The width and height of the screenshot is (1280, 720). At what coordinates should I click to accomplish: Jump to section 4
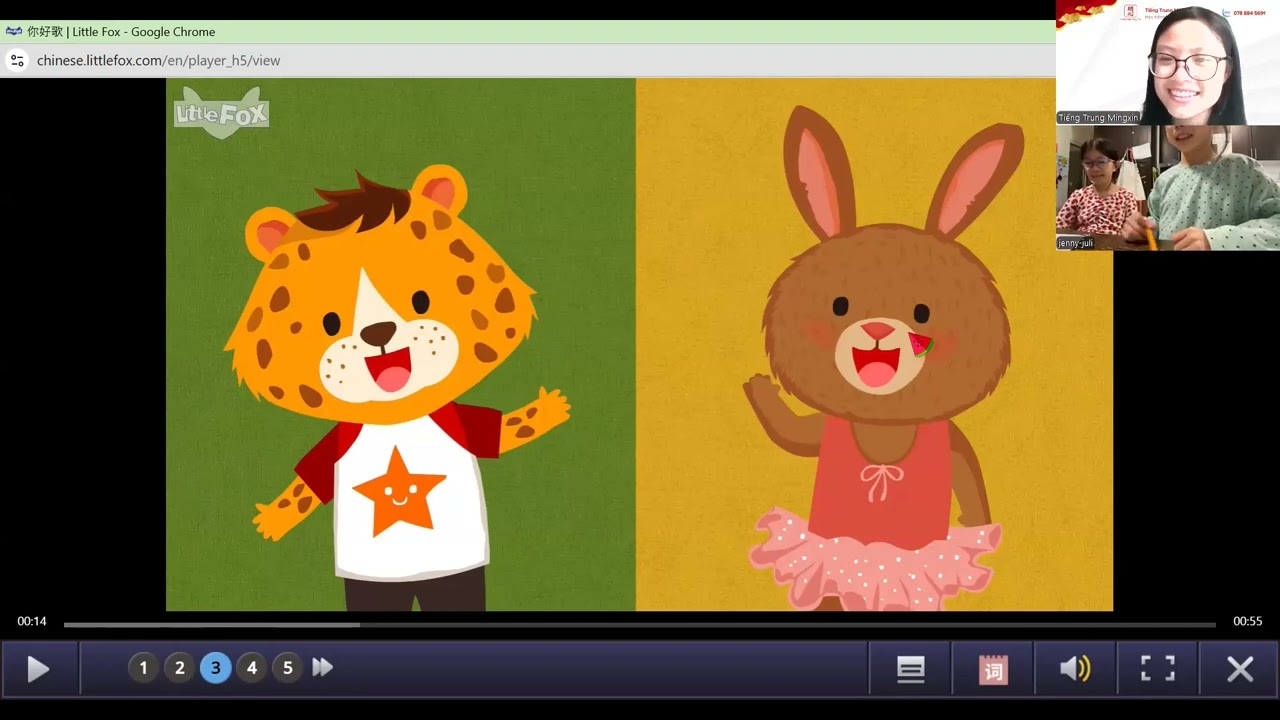pyautogui.click(x=251, y=668)
